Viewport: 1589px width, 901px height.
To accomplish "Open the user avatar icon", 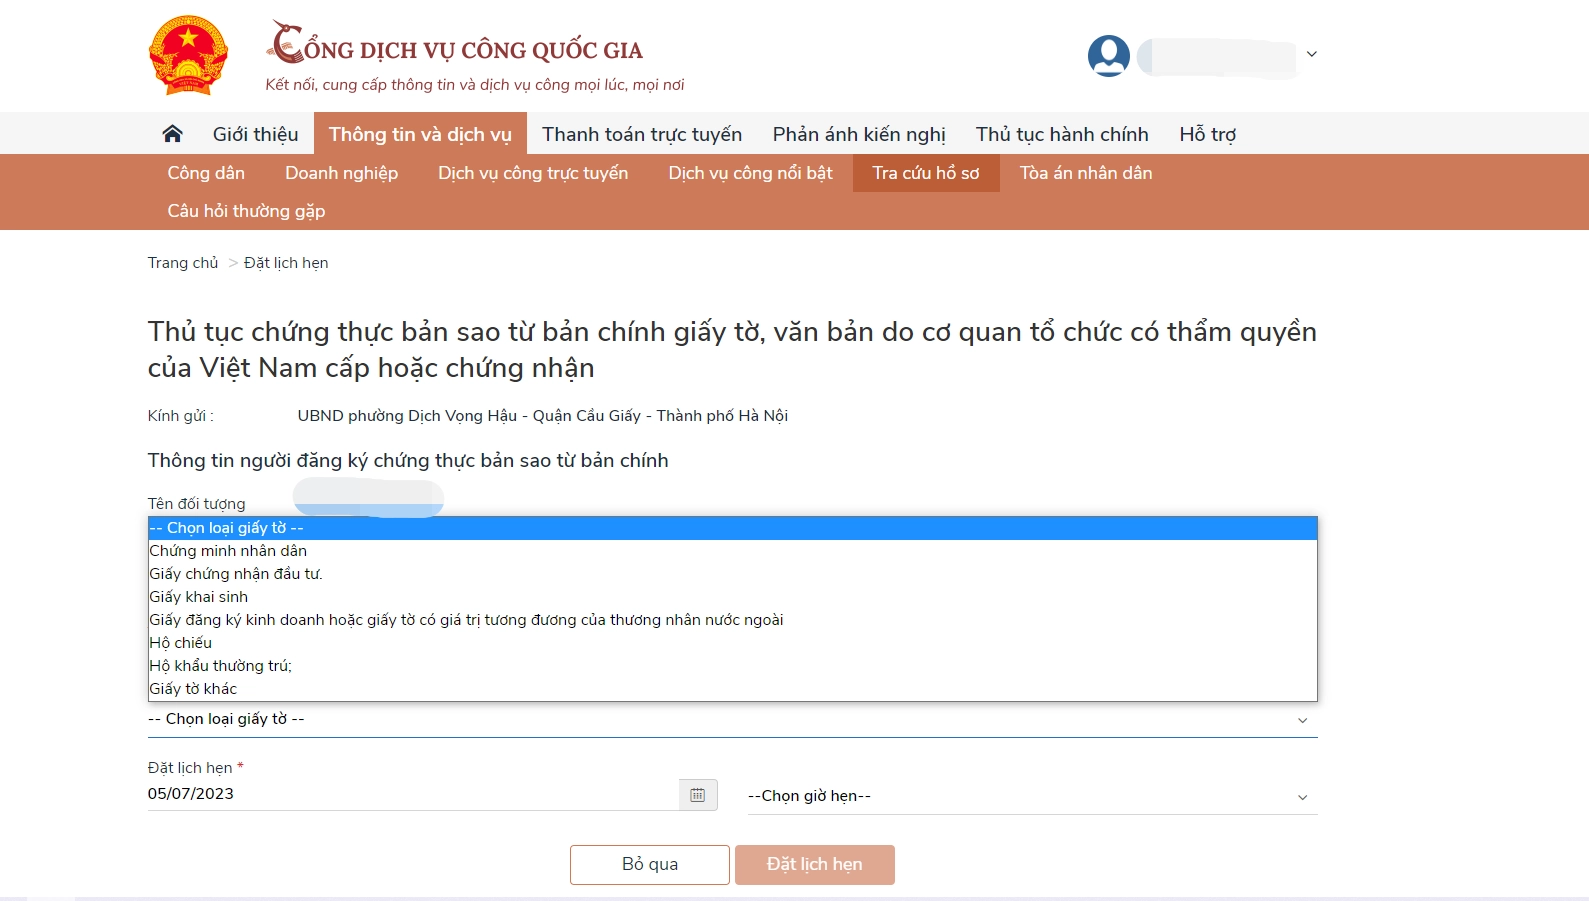I will [1109, 56].
